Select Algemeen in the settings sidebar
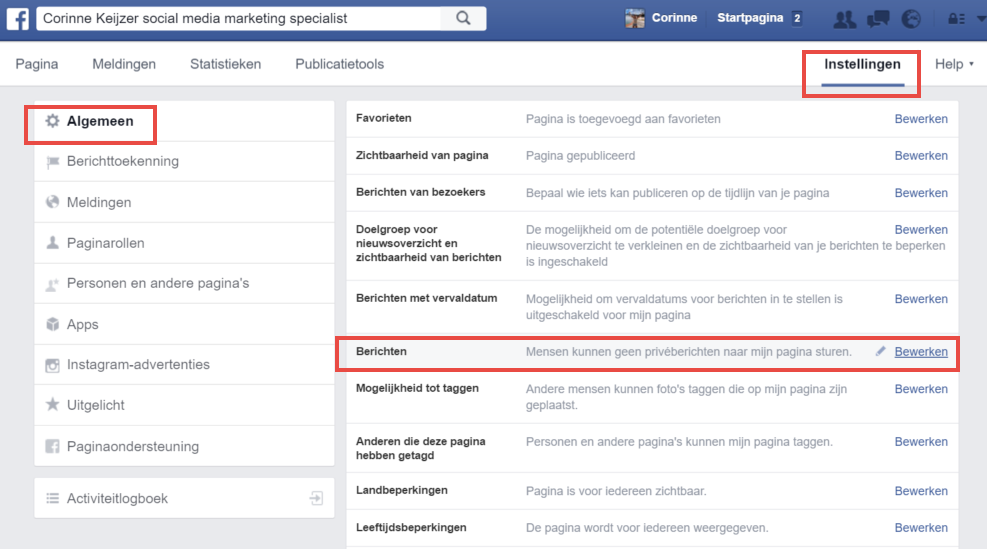The width and height of the screenshot is (987, 549). [x=184, y=121]
